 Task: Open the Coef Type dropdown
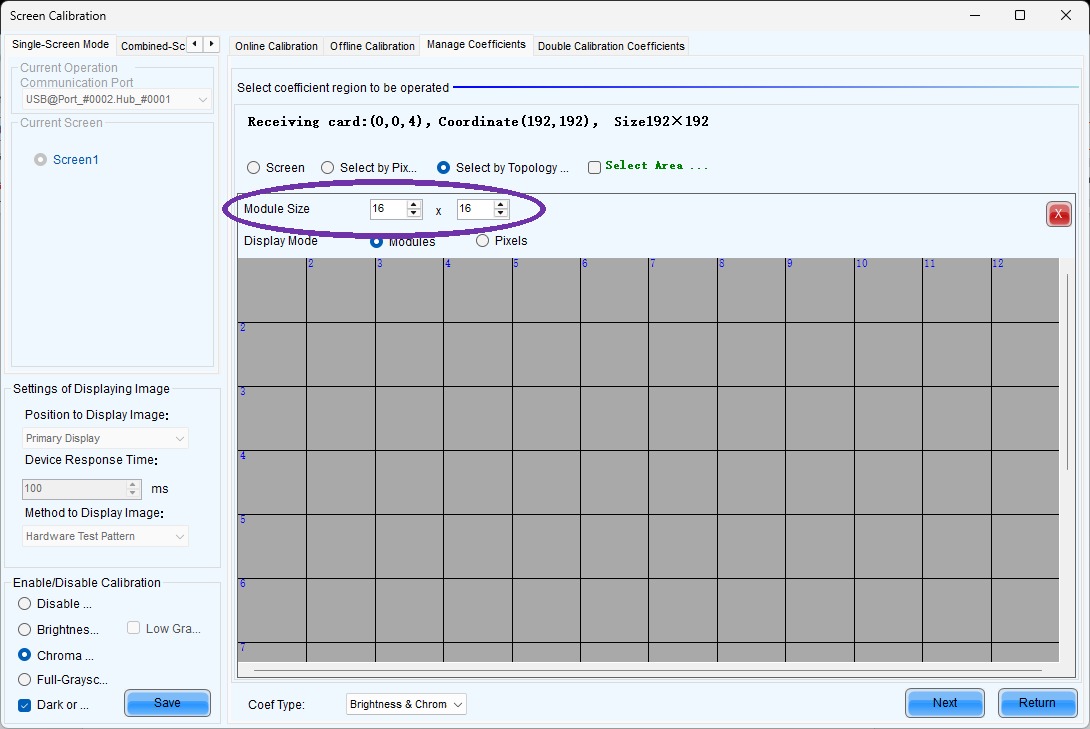pyautogui.click(x=406, y=704)
